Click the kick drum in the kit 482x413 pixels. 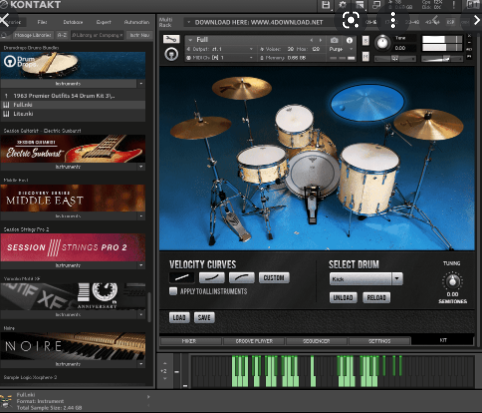313,175
